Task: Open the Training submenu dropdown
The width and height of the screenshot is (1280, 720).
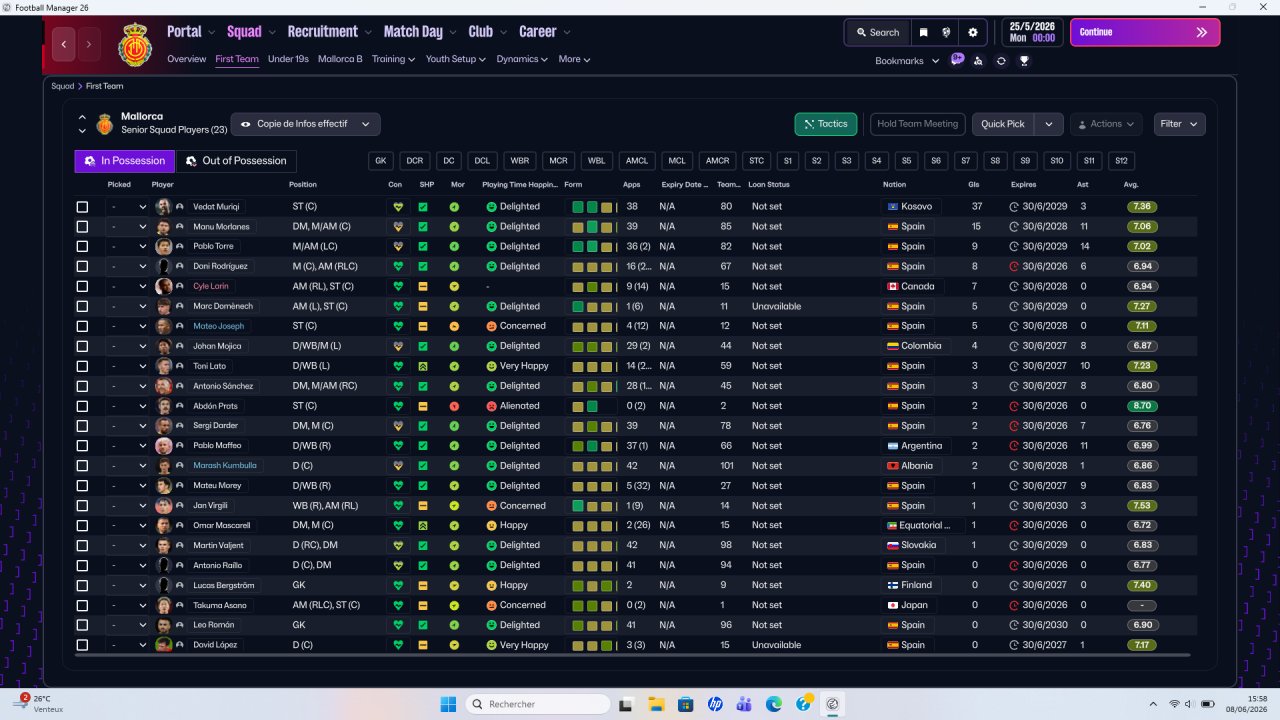Action: click(x=393, y=59)
